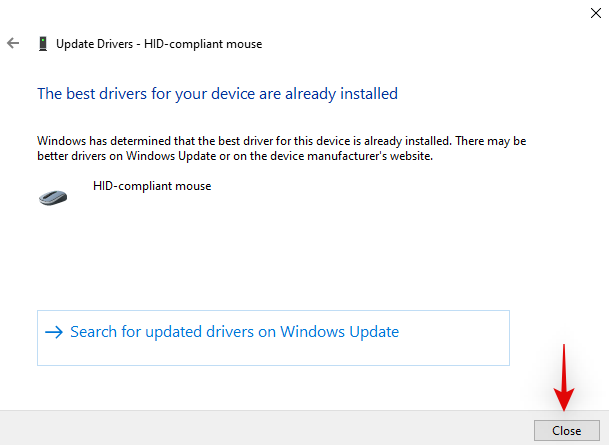
Task: Click the blue arrow icon beside Search link
Action: pos(54,332)
